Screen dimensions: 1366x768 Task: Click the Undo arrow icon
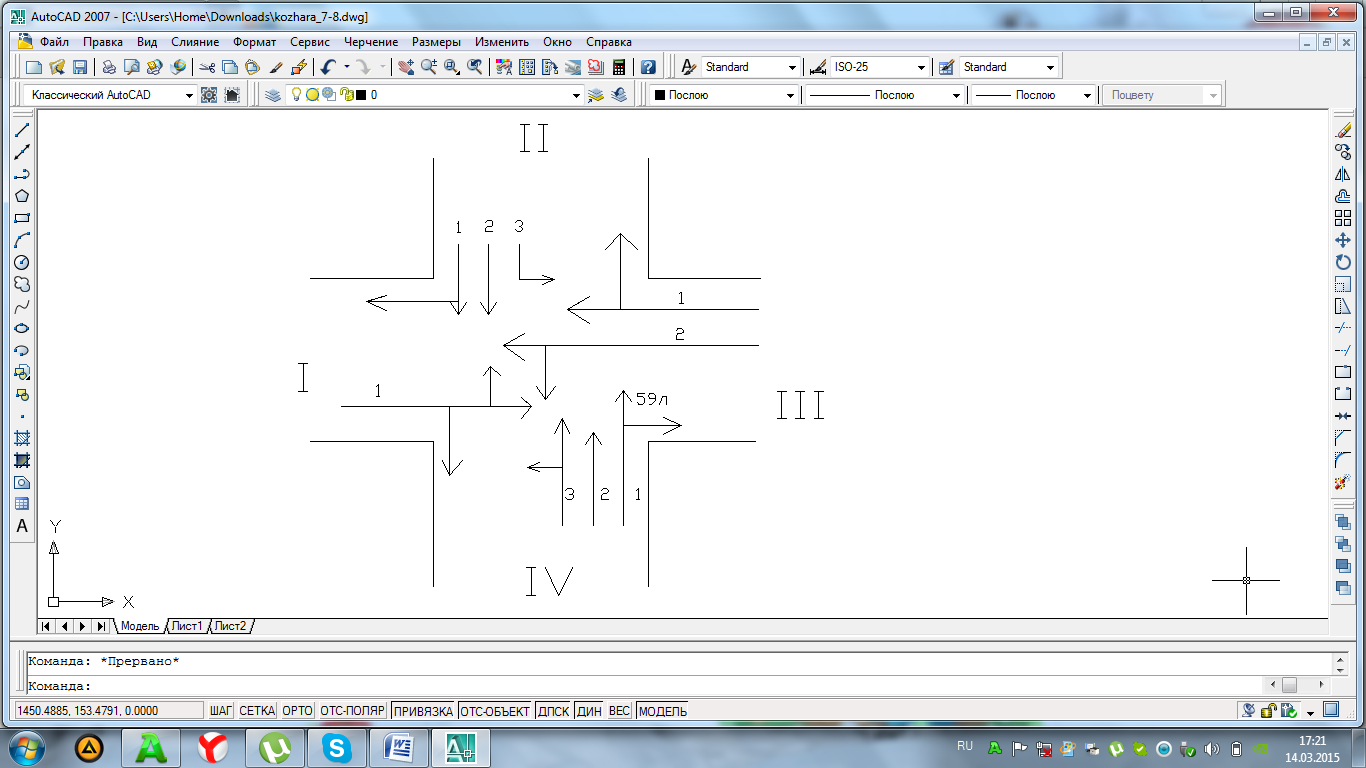327,67
